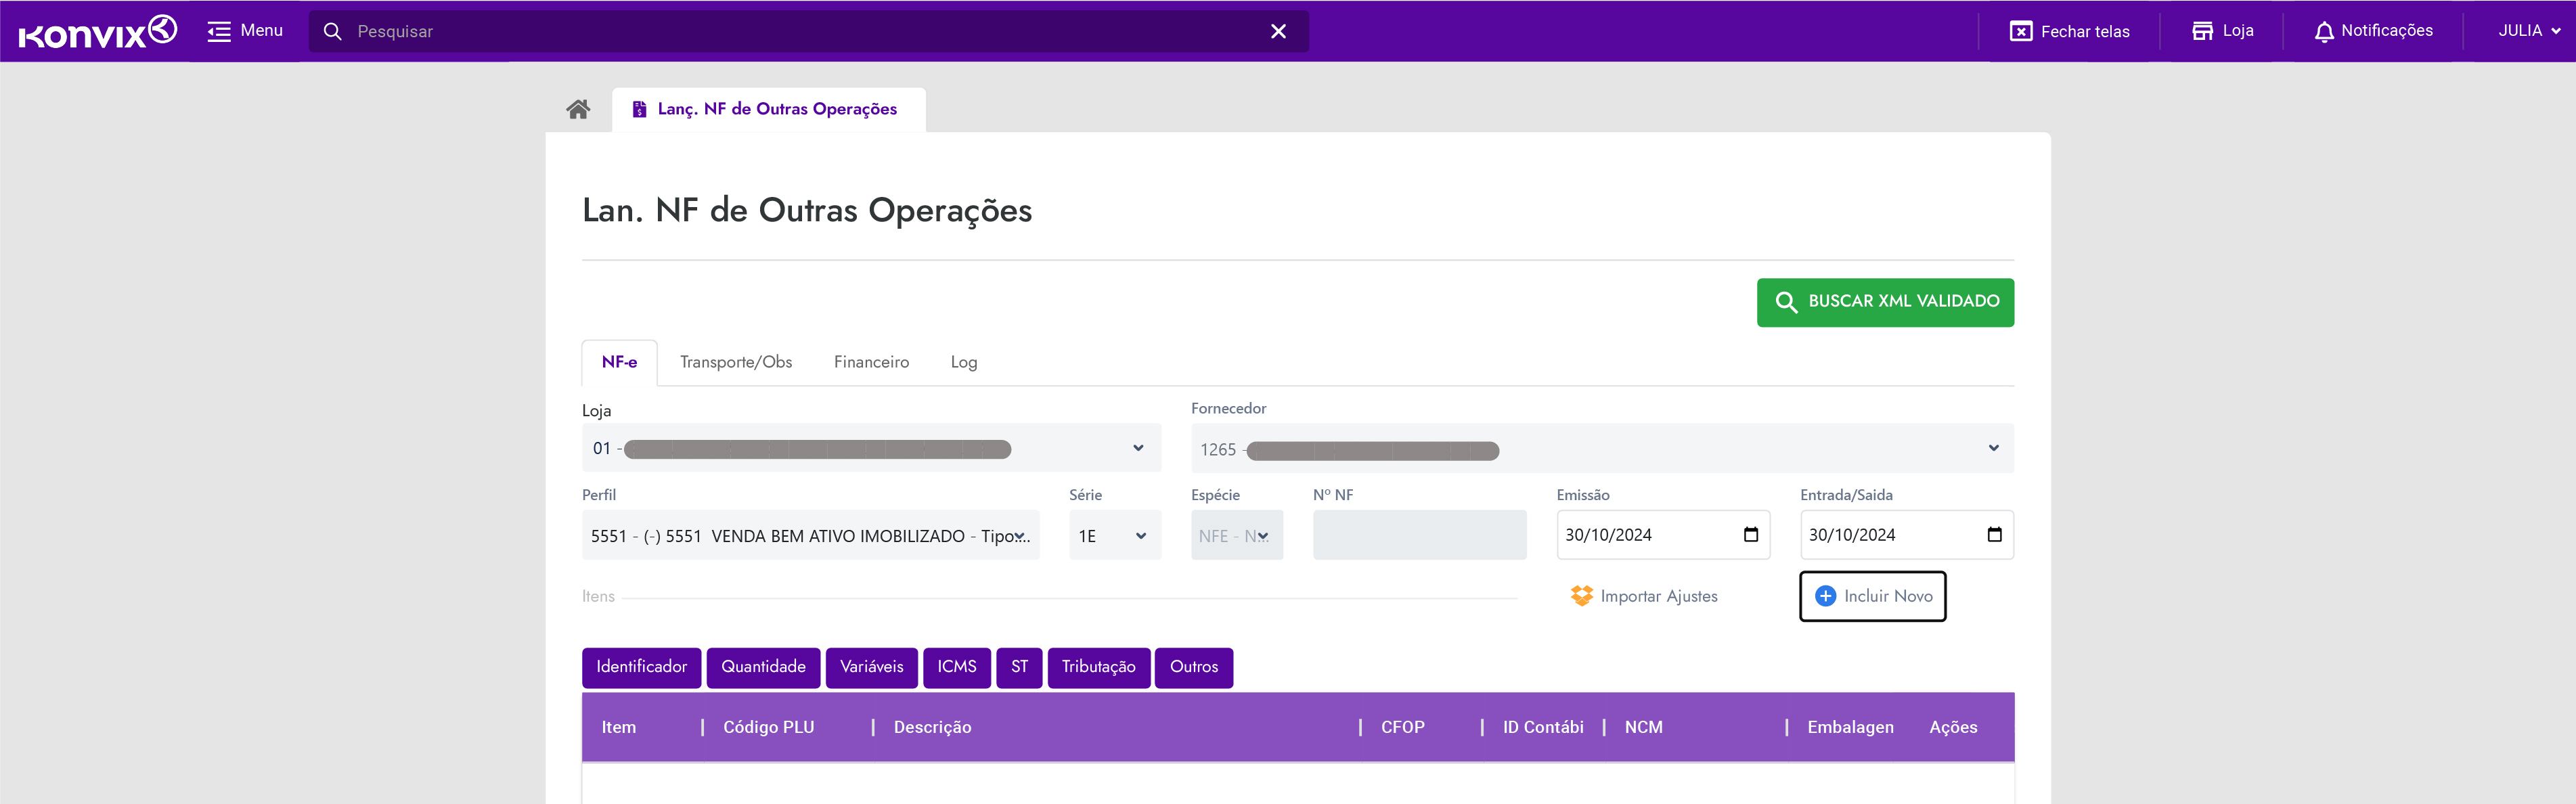The image size is (2576, 804).
Task: Click the Importar Ajustes icon
Action: point(1581,596)
